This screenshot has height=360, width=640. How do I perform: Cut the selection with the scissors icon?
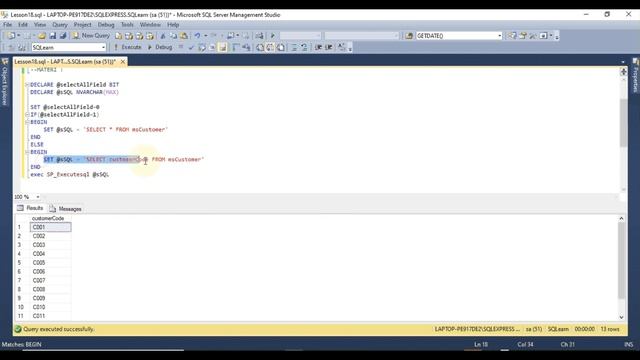pyautogui.click(x=163, y=36)
